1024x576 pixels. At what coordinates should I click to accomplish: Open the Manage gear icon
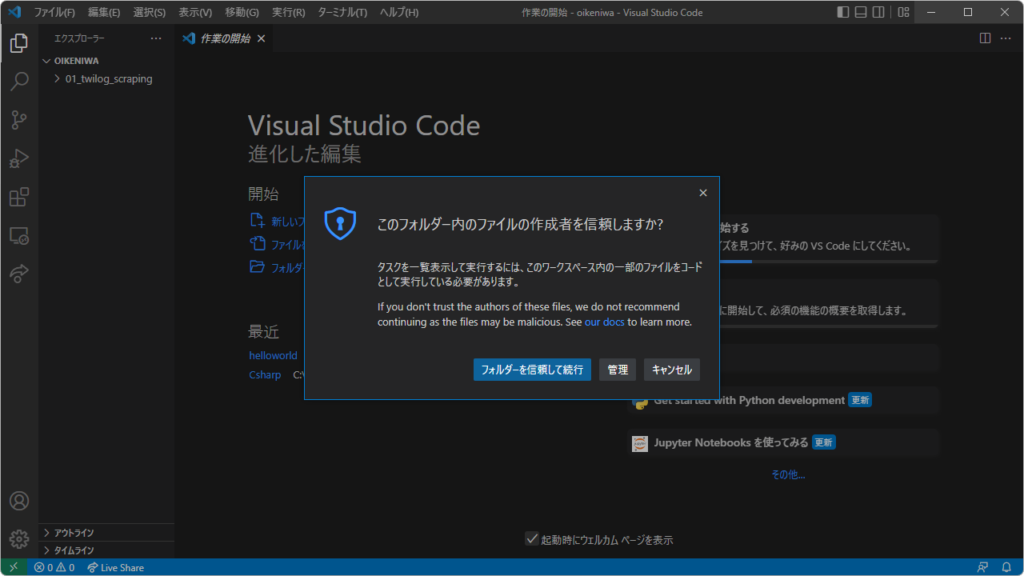click(19, 539)
